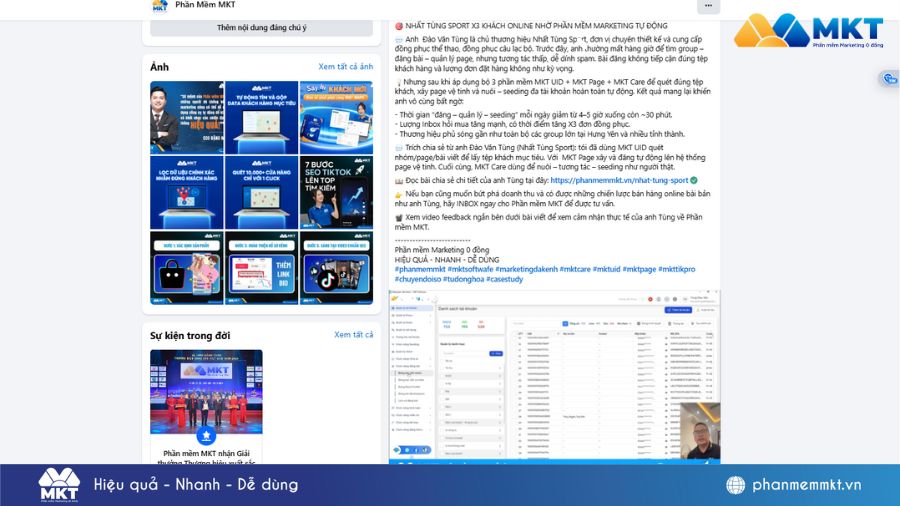Play the video feedback in the post
This screenshot has width=900, height=506.
[x=554, y=375]
